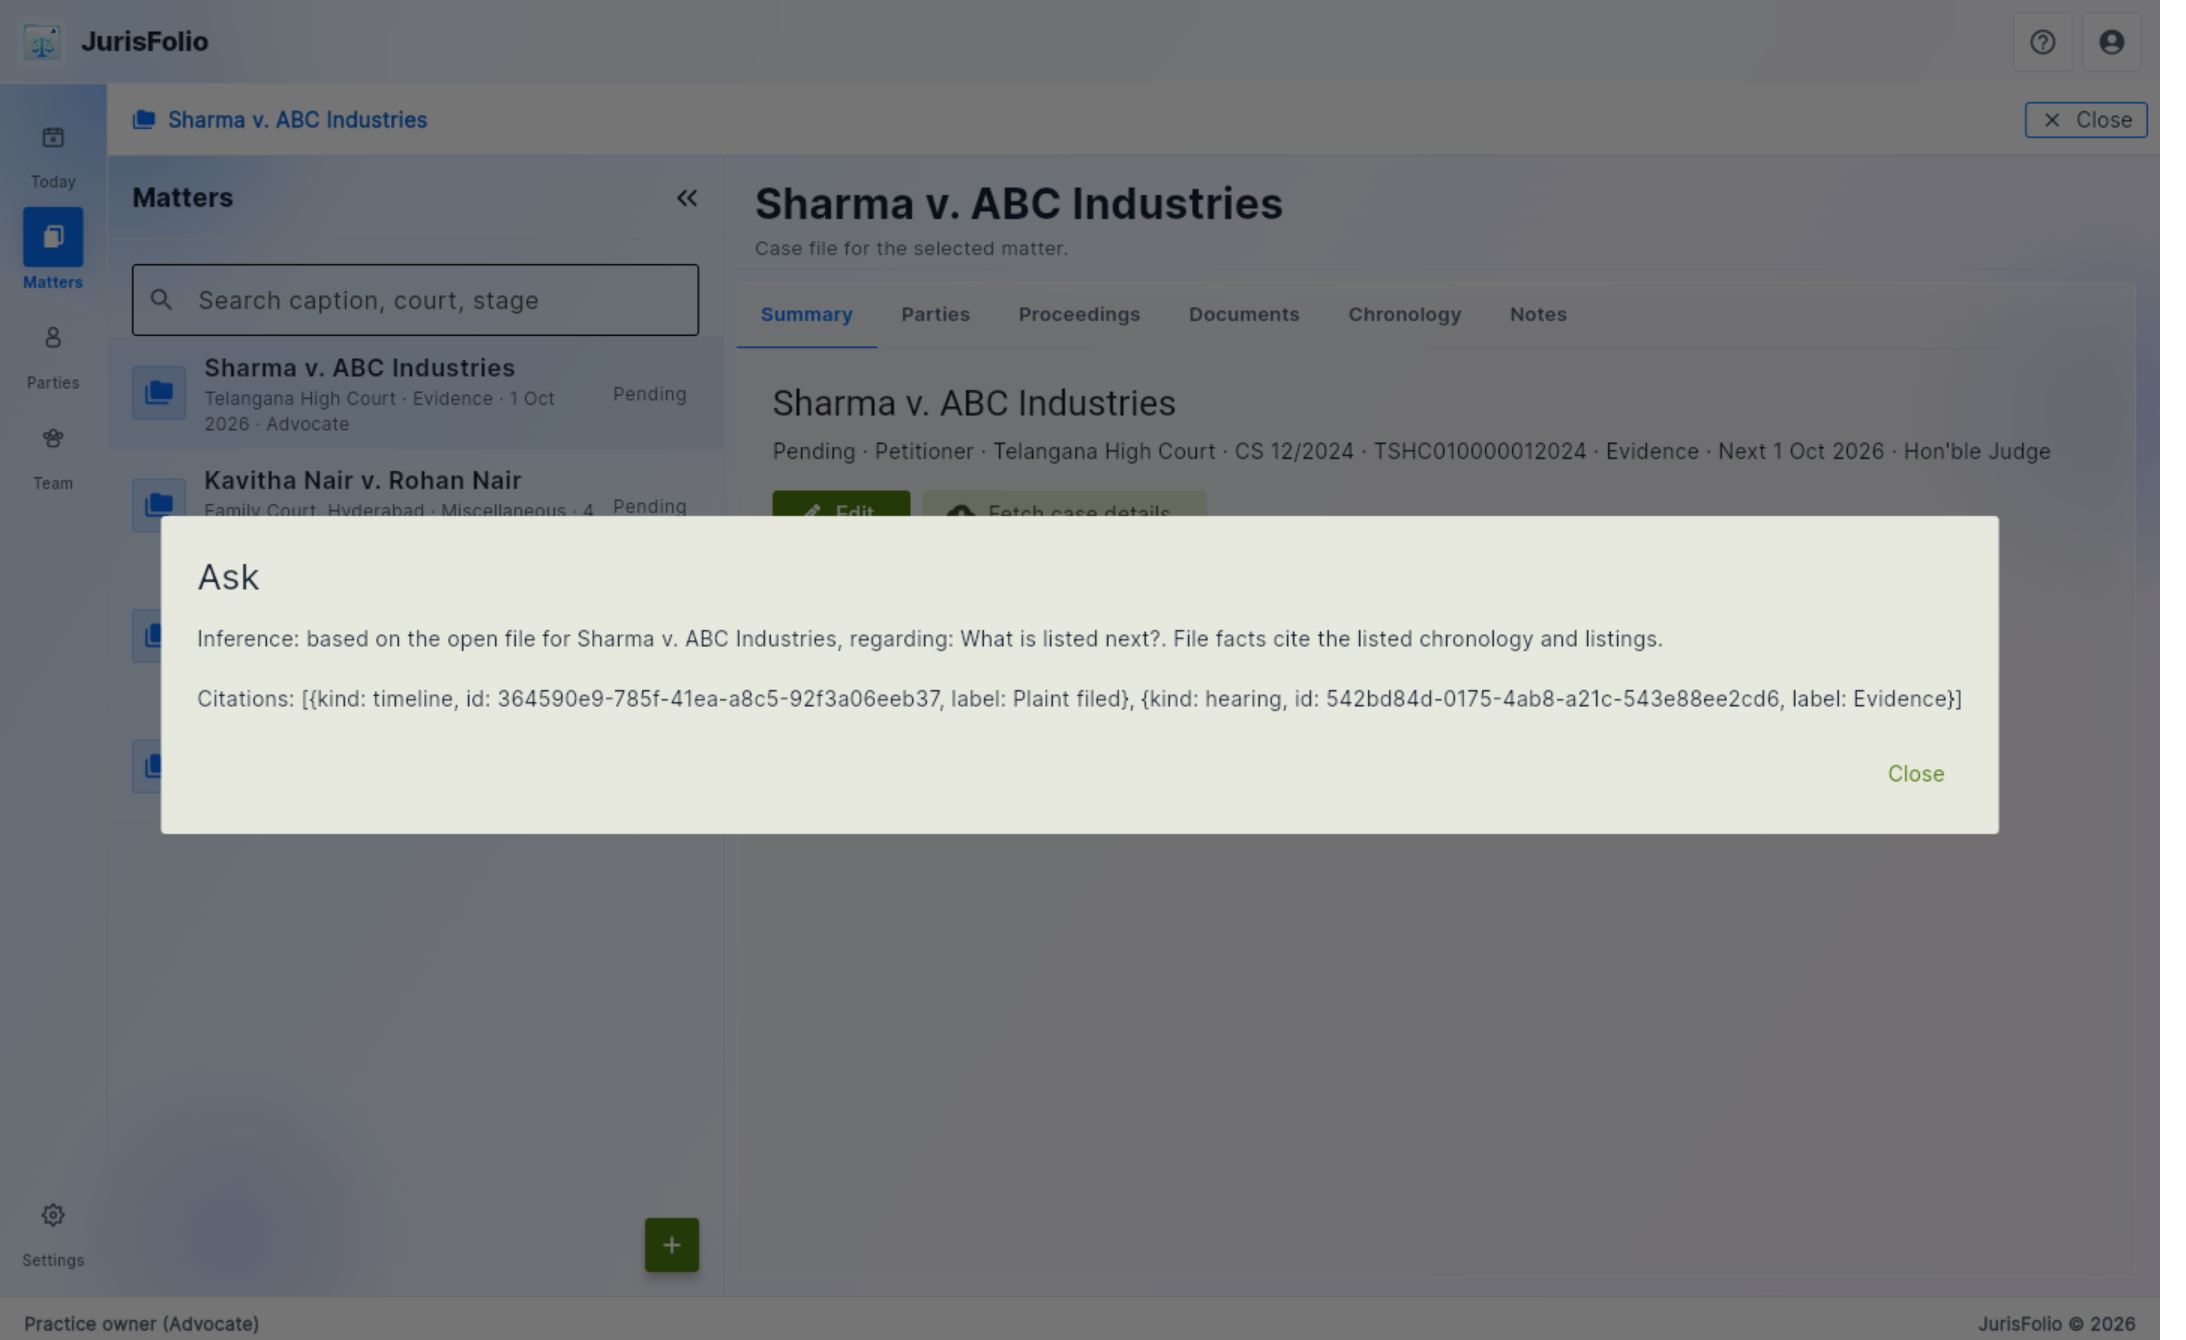Close the Sharma v. ABC Industries file
Viewport: 2186px width, 1340px height.
pos(2085,120)
